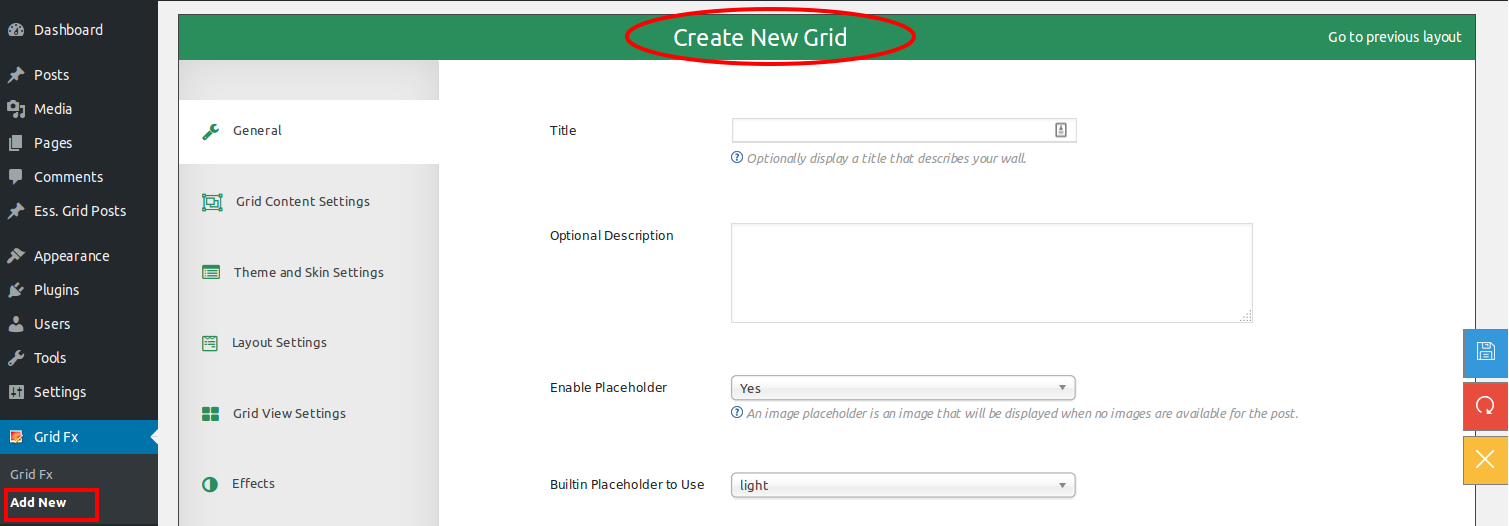Click the Grid Fx menu icon

(16, 437)
